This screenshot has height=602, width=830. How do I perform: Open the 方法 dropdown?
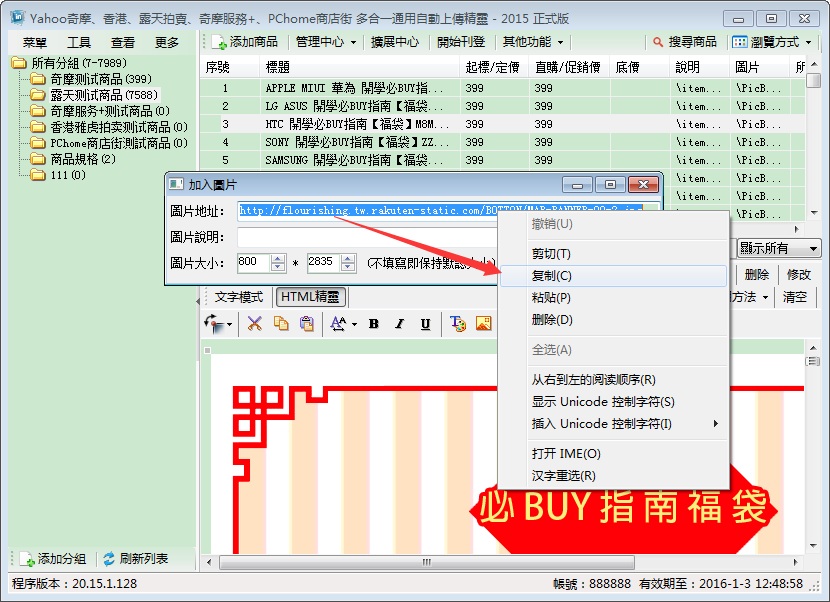[750, 297]
